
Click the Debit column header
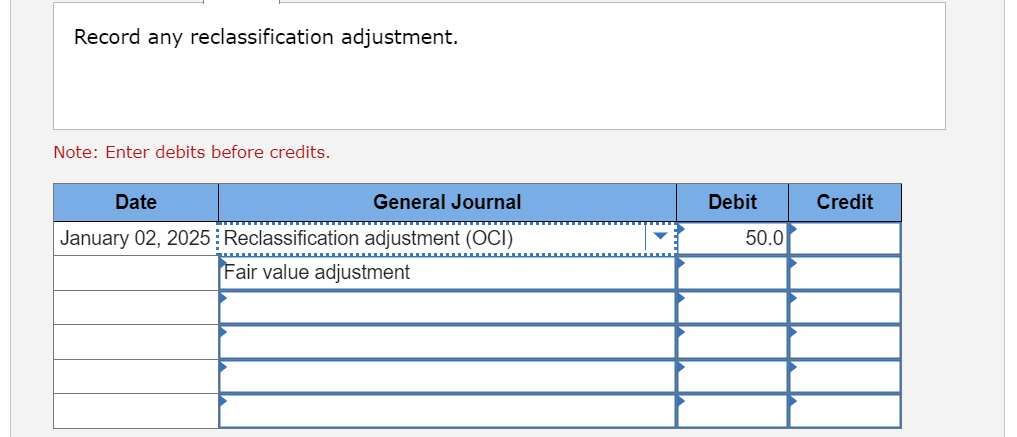(x=732, y=202)
